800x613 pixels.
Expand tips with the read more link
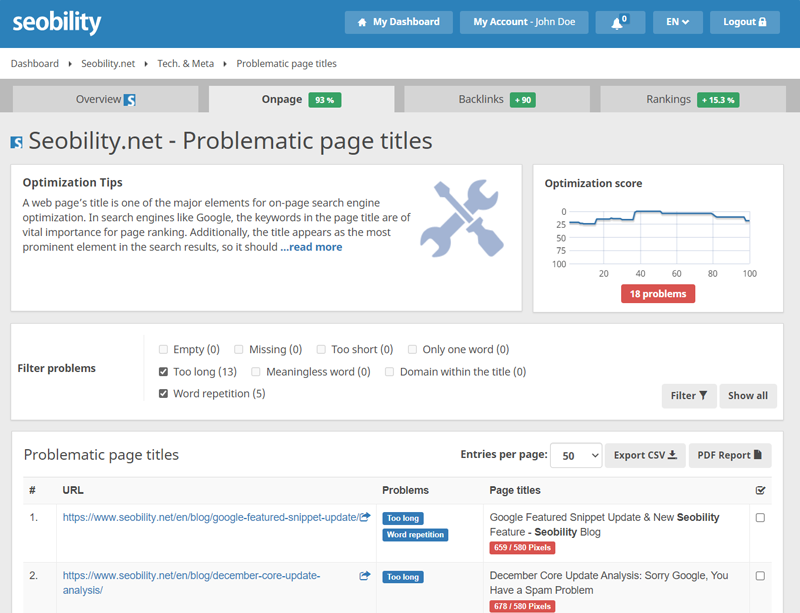(x=311, y=247)
